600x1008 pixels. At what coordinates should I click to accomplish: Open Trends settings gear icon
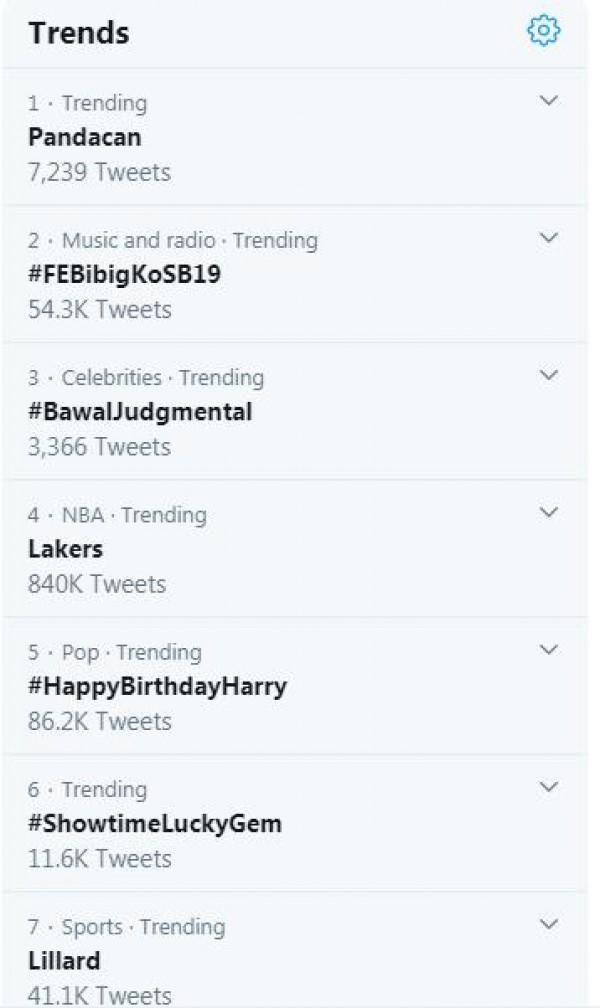(543, 31)
